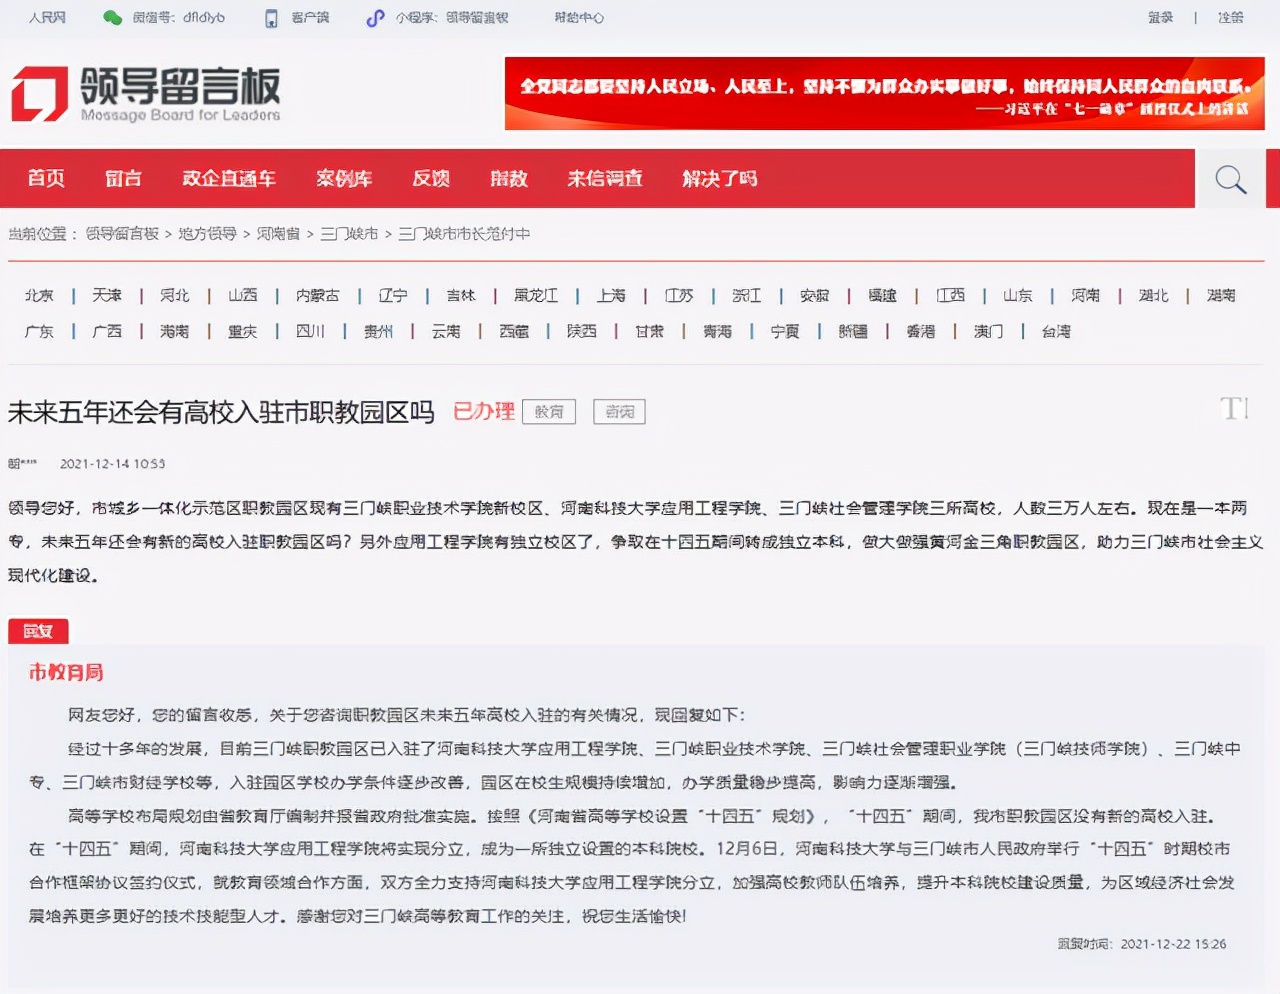Open the 留言 navigation tab
Screen dimensions: 1280x994
pos(123,178)
